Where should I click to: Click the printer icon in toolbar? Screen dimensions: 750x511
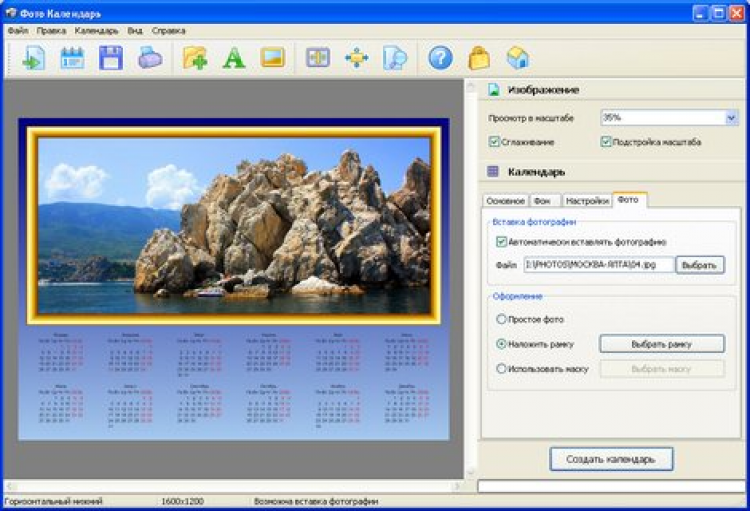(149, 58)
